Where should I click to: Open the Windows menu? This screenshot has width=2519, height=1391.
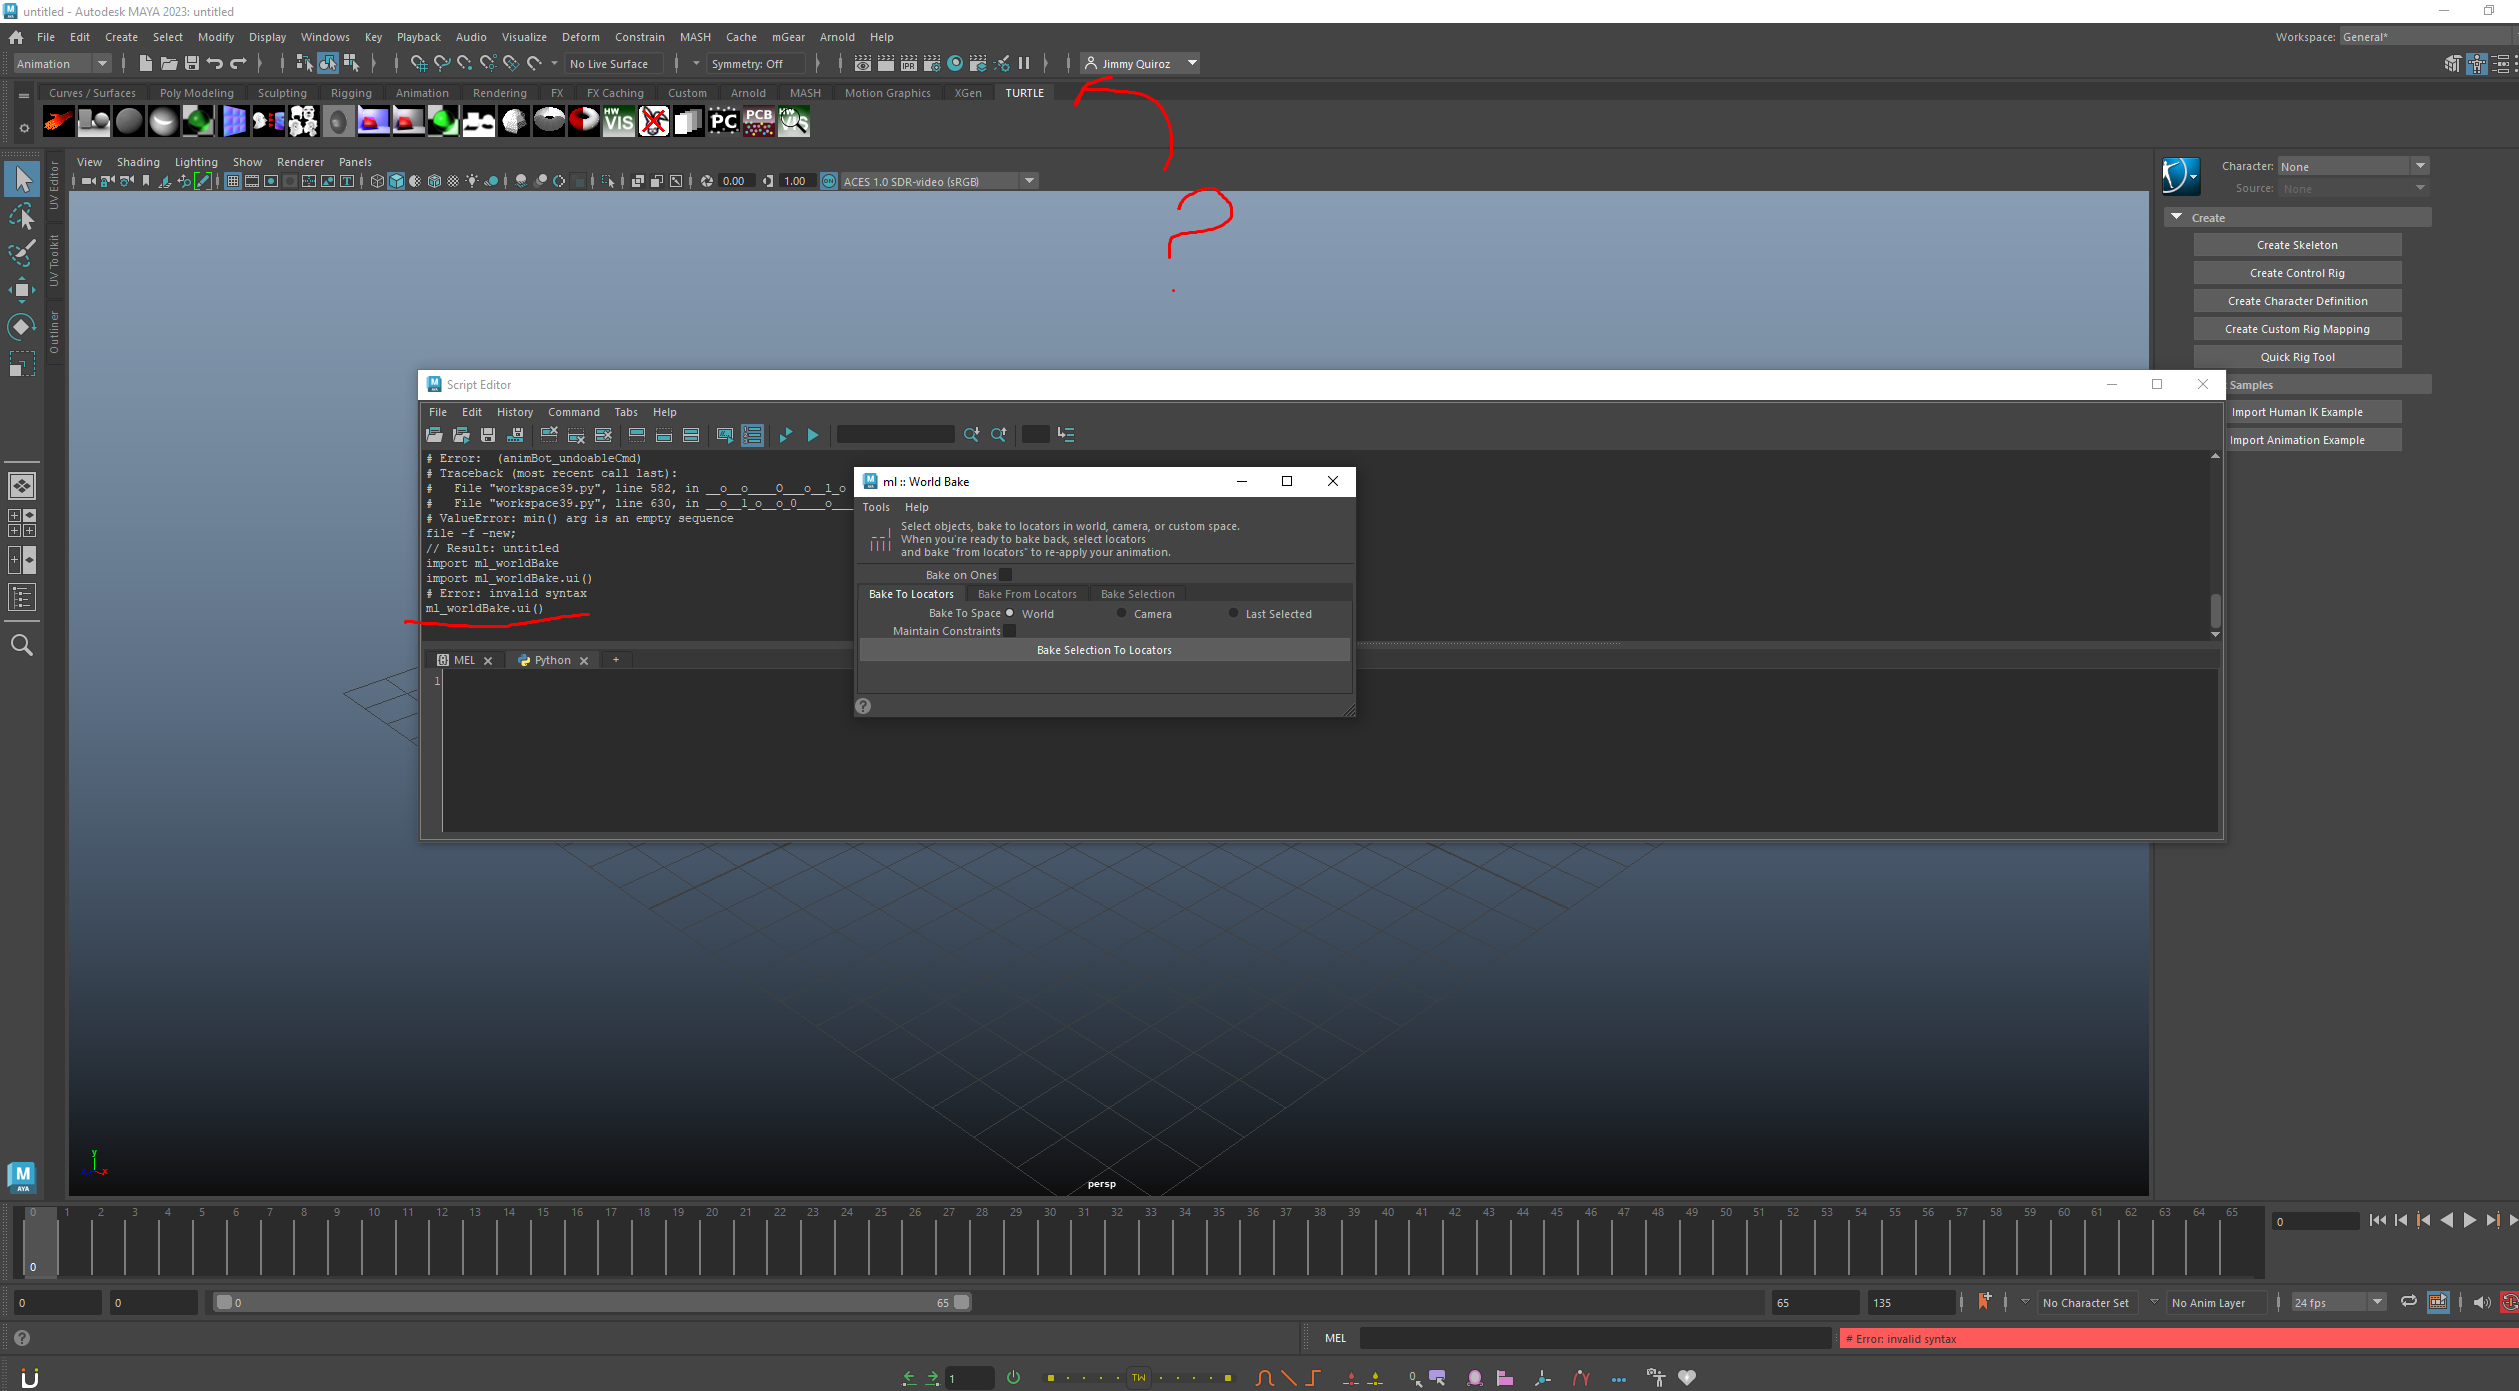(325, 37)
